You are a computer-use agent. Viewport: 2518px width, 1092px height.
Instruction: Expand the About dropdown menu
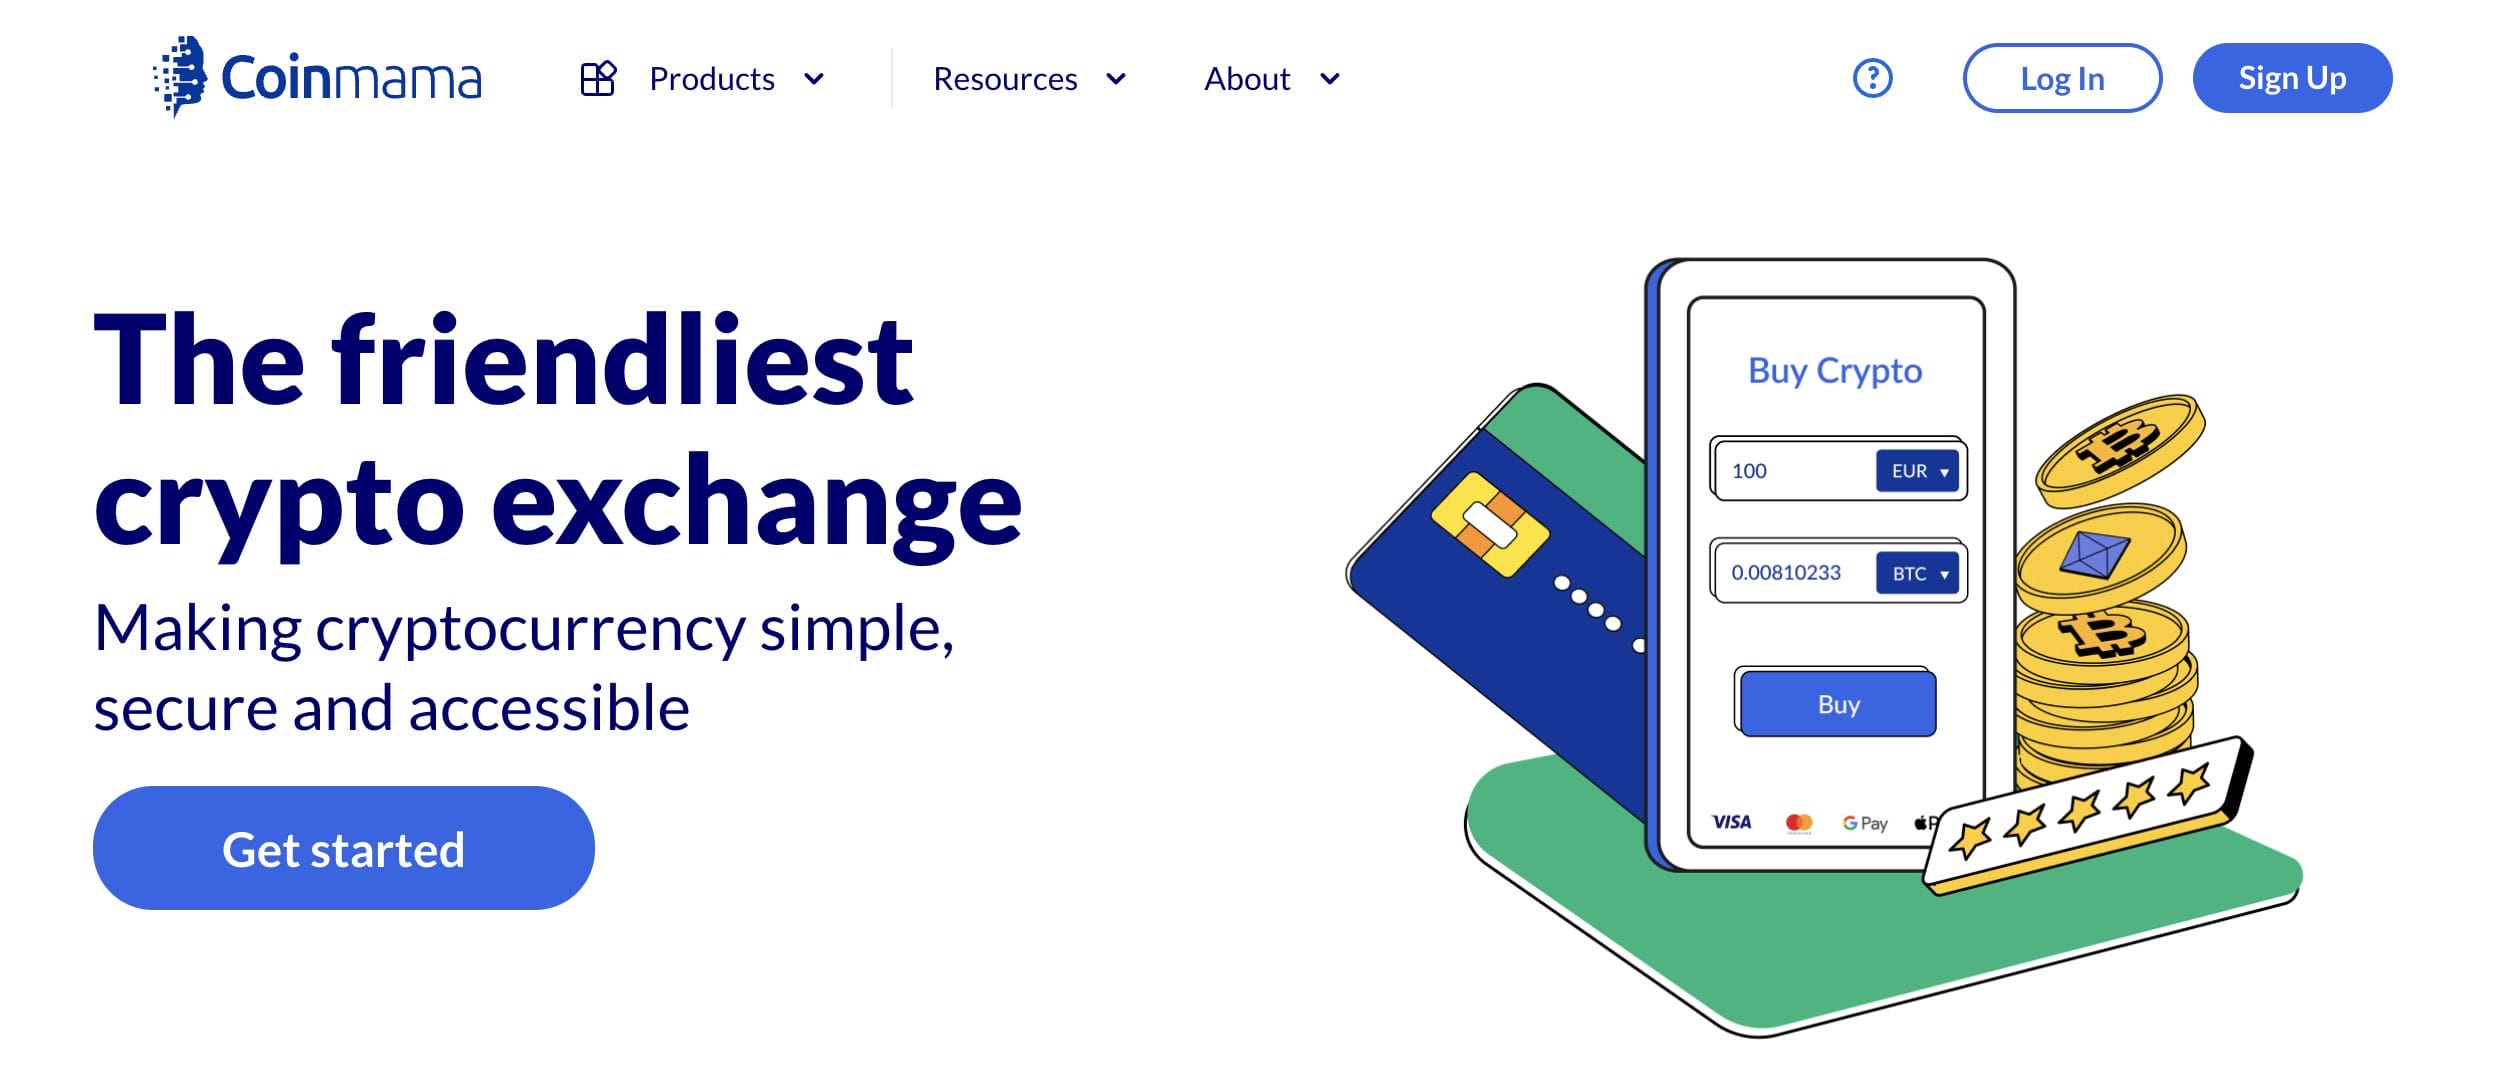1269,77
